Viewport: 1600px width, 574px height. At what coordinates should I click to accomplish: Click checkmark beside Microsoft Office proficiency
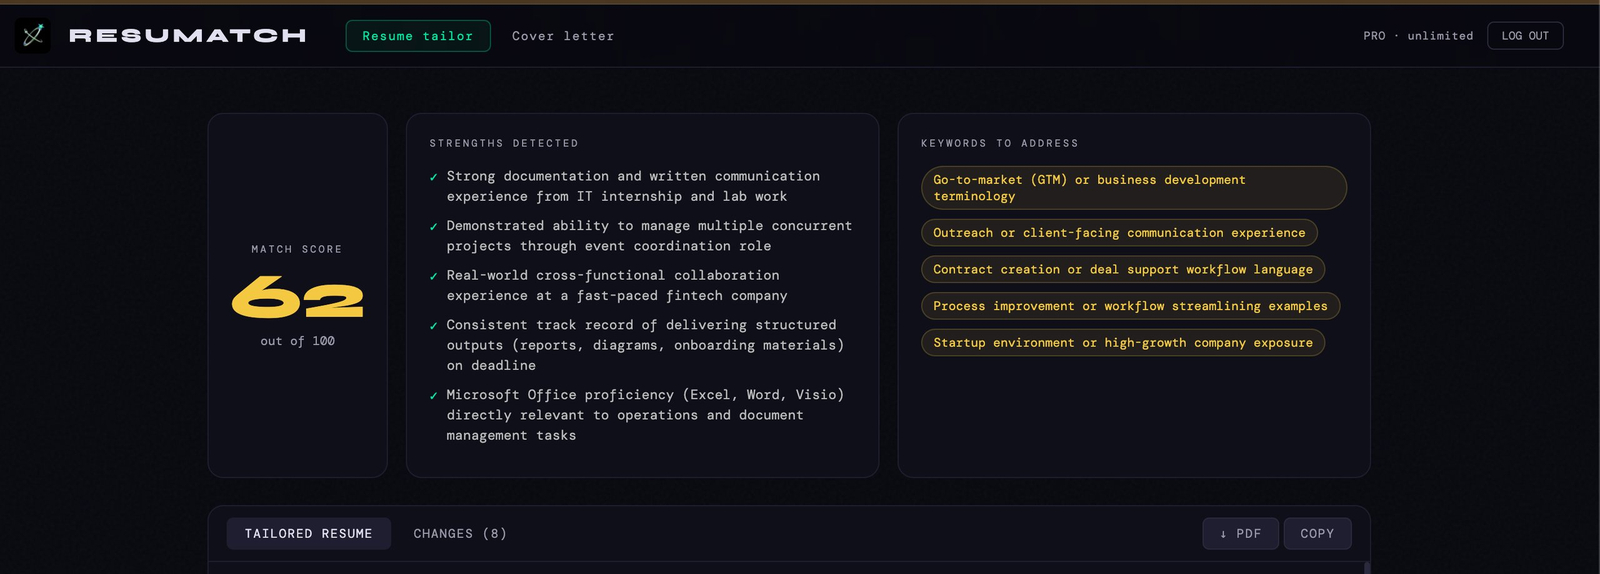(433, 396)
